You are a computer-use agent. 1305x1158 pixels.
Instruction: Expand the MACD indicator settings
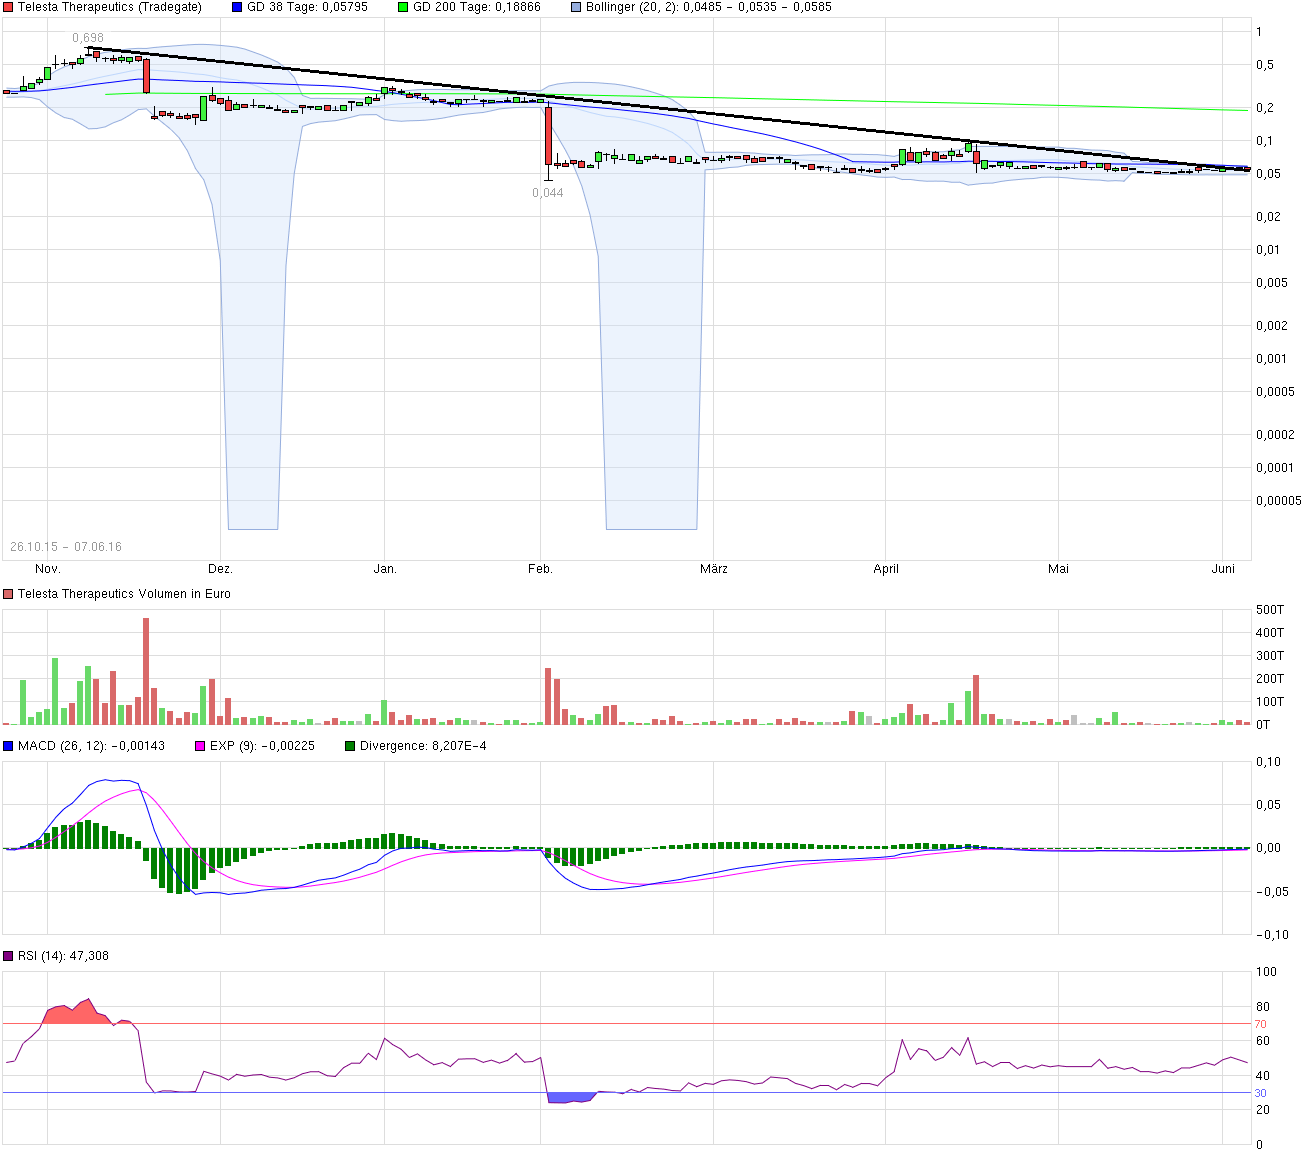point(55,745)
